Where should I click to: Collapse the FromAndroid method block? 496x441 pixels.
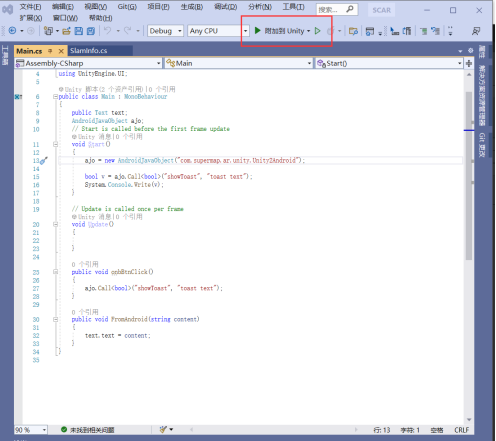pos(55,319)
